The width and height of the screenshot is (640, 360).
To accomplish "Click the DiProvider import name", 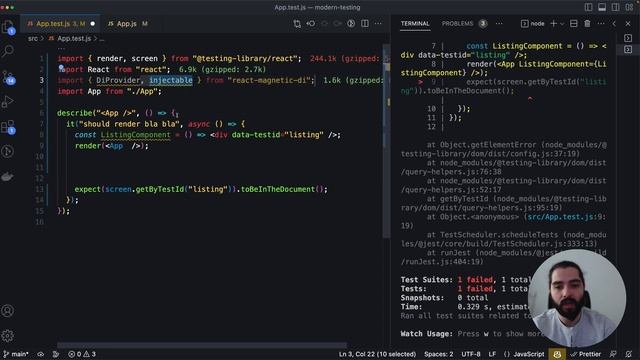I will tap(118, 80).
